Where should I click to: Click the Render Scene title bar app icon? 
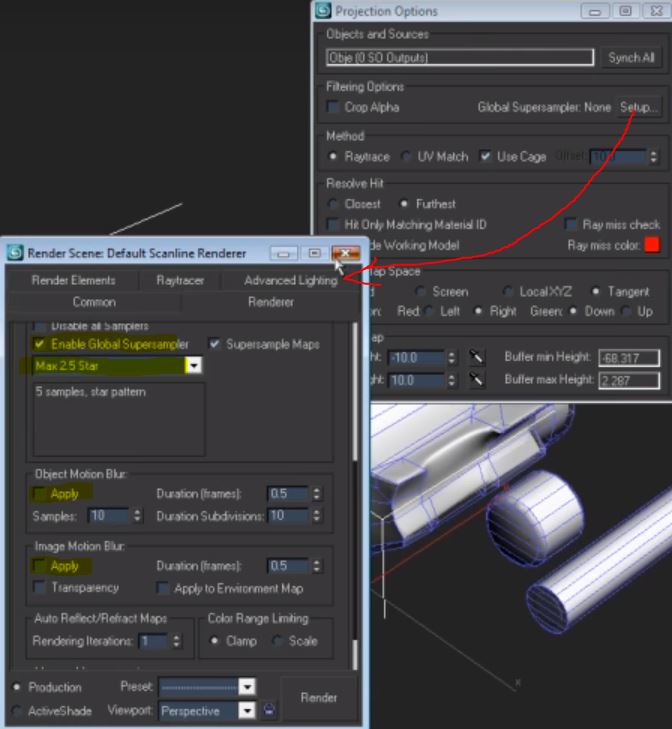pos(15,253)
